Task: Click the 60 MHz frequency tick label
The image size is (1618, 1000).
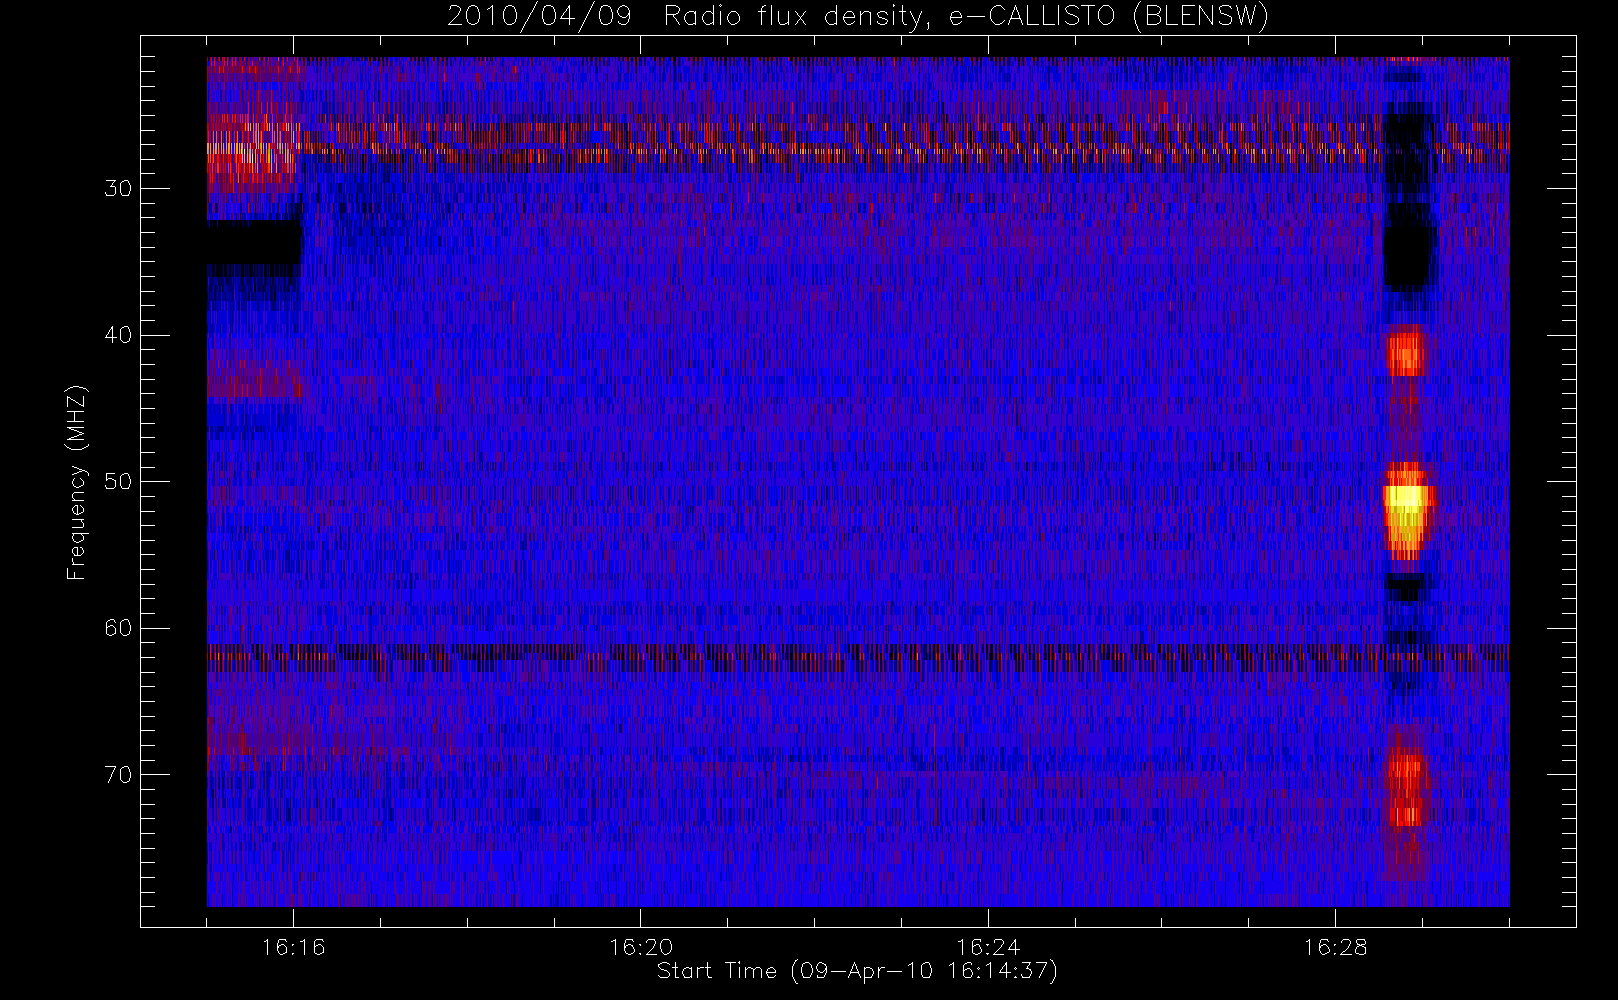Action: pos(118,628)
